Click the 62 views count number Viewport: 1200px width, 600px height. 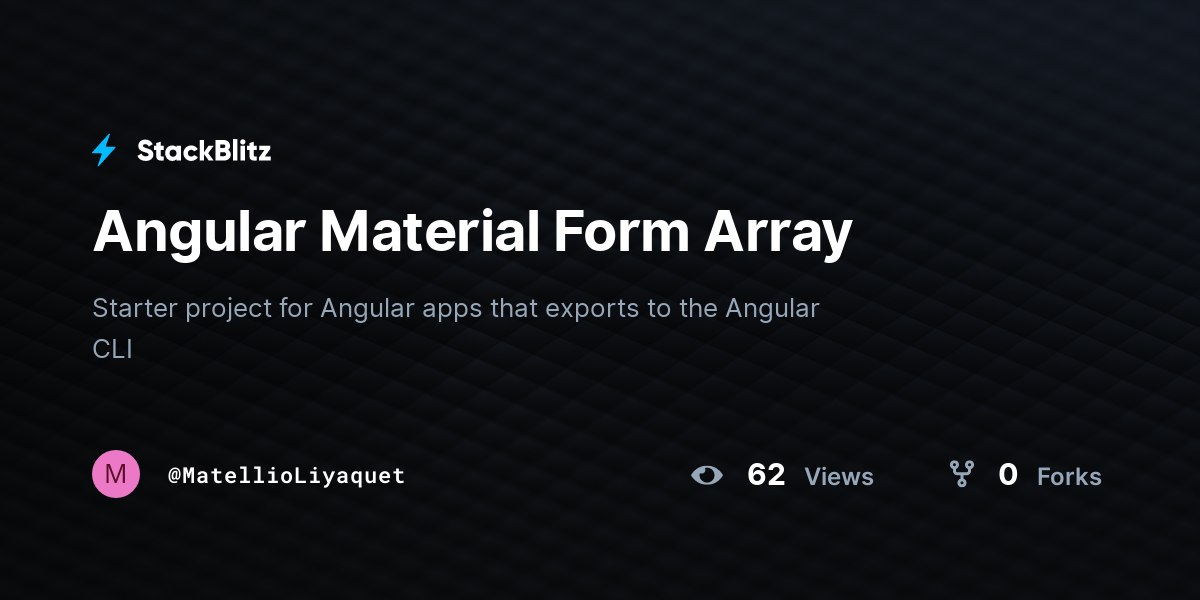(x=766, y=475)
